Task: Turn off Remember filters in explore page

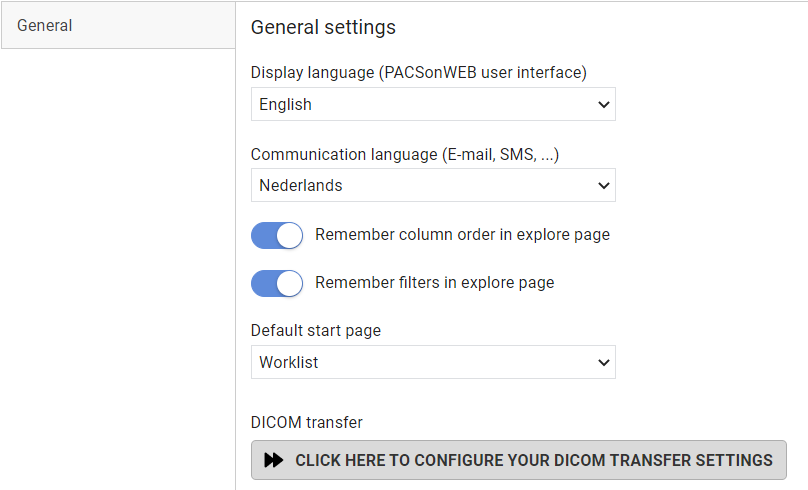Action: 277,283
